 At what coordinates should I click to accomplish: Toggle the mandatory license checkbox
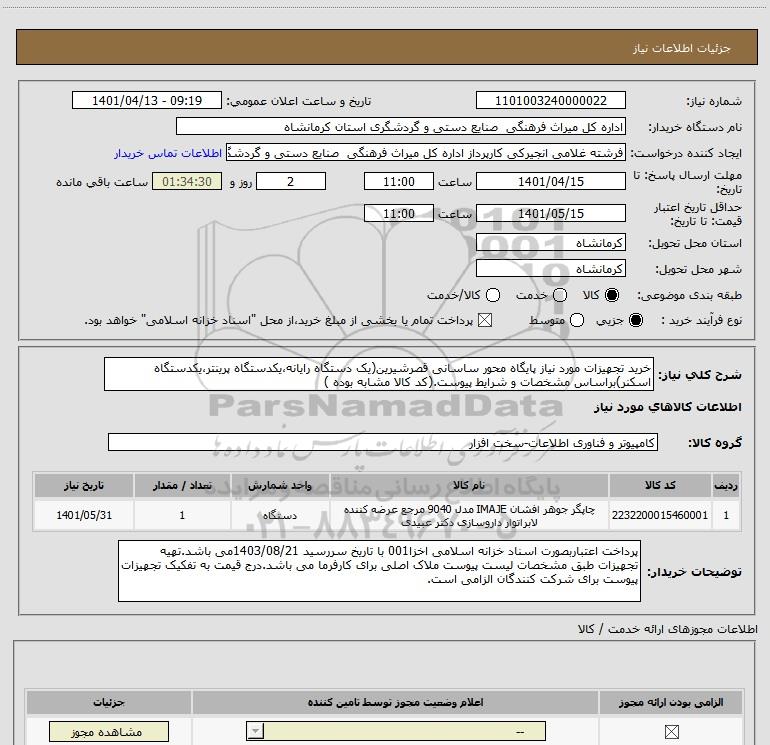(x=671, y=732)
